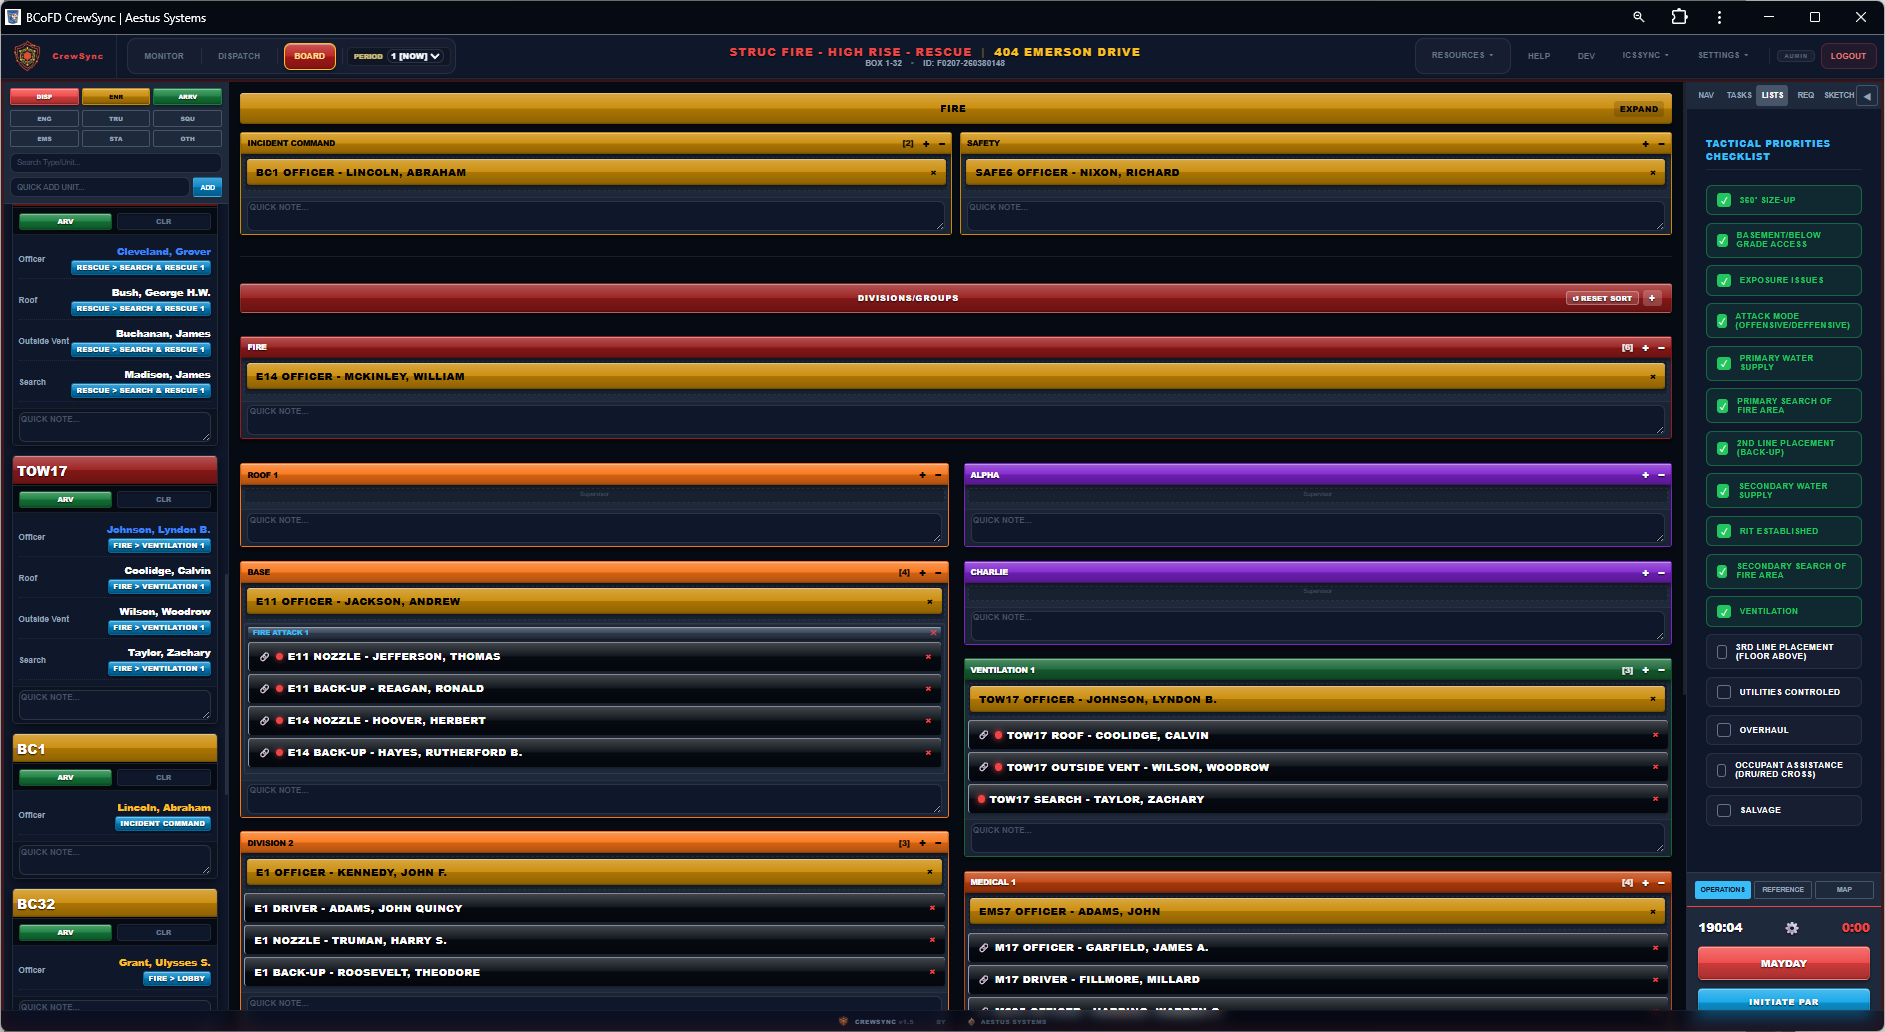
Task: Open the Resources dropdown menu
Action: [x=1461, y=56]
